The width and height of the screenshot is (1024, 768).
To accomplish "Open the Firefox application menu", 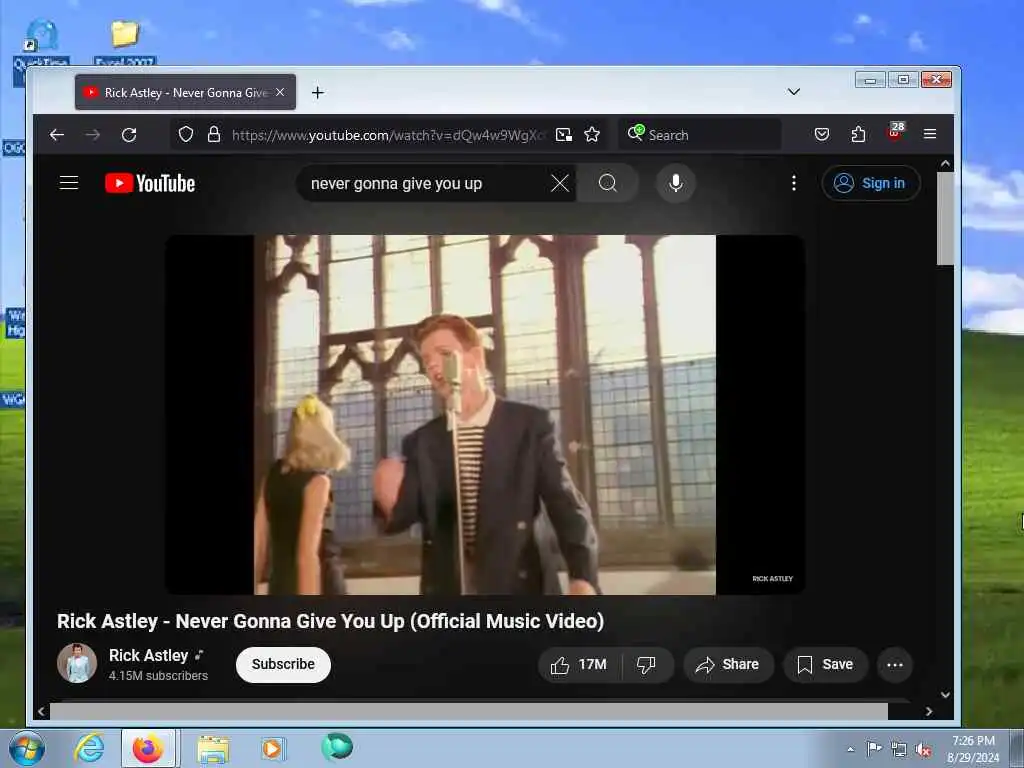I will click(930, 134).
